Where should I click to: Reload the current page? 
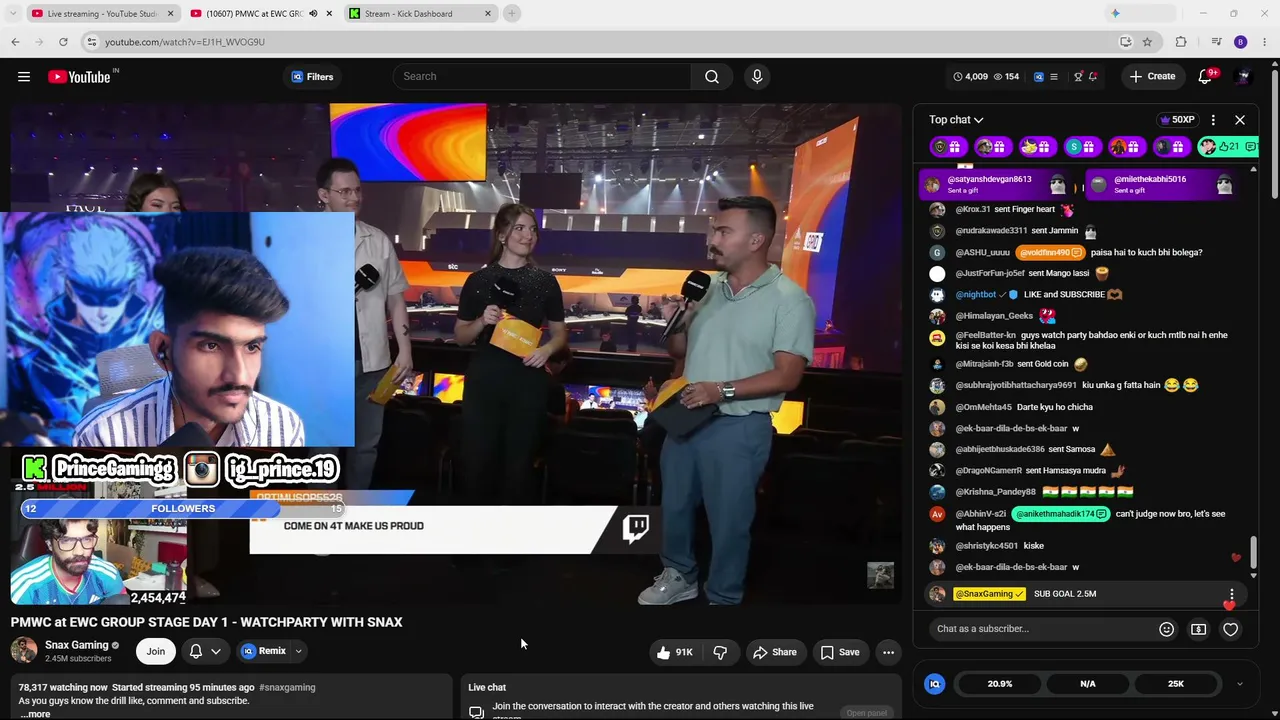(x=63, y=42)
